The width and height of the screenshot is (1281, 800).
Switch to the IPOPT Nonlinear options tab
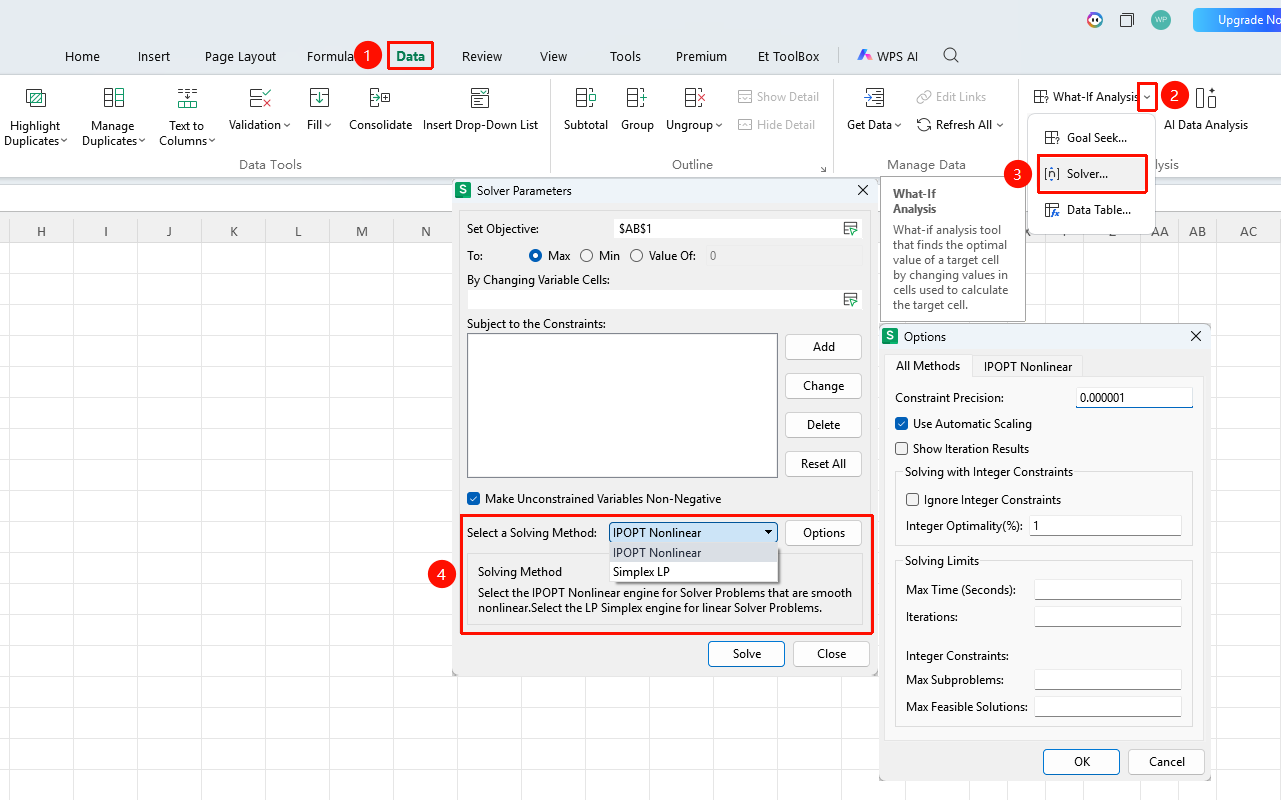tap(1028, 366)
